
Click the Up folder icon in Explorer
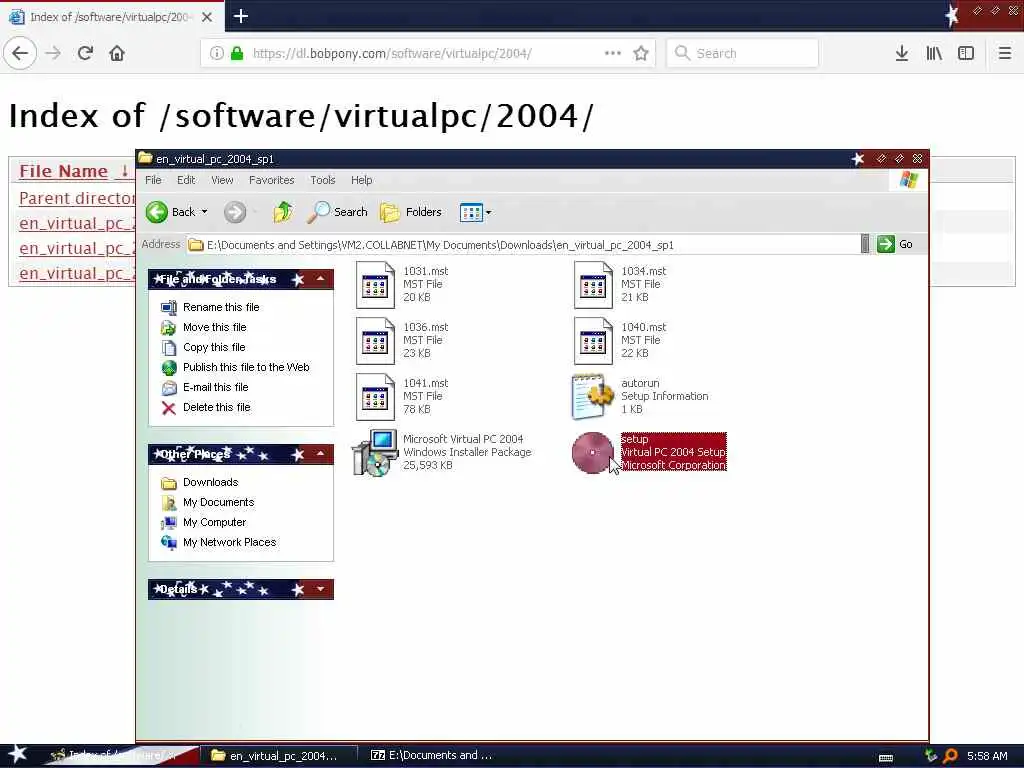point(283,212)
